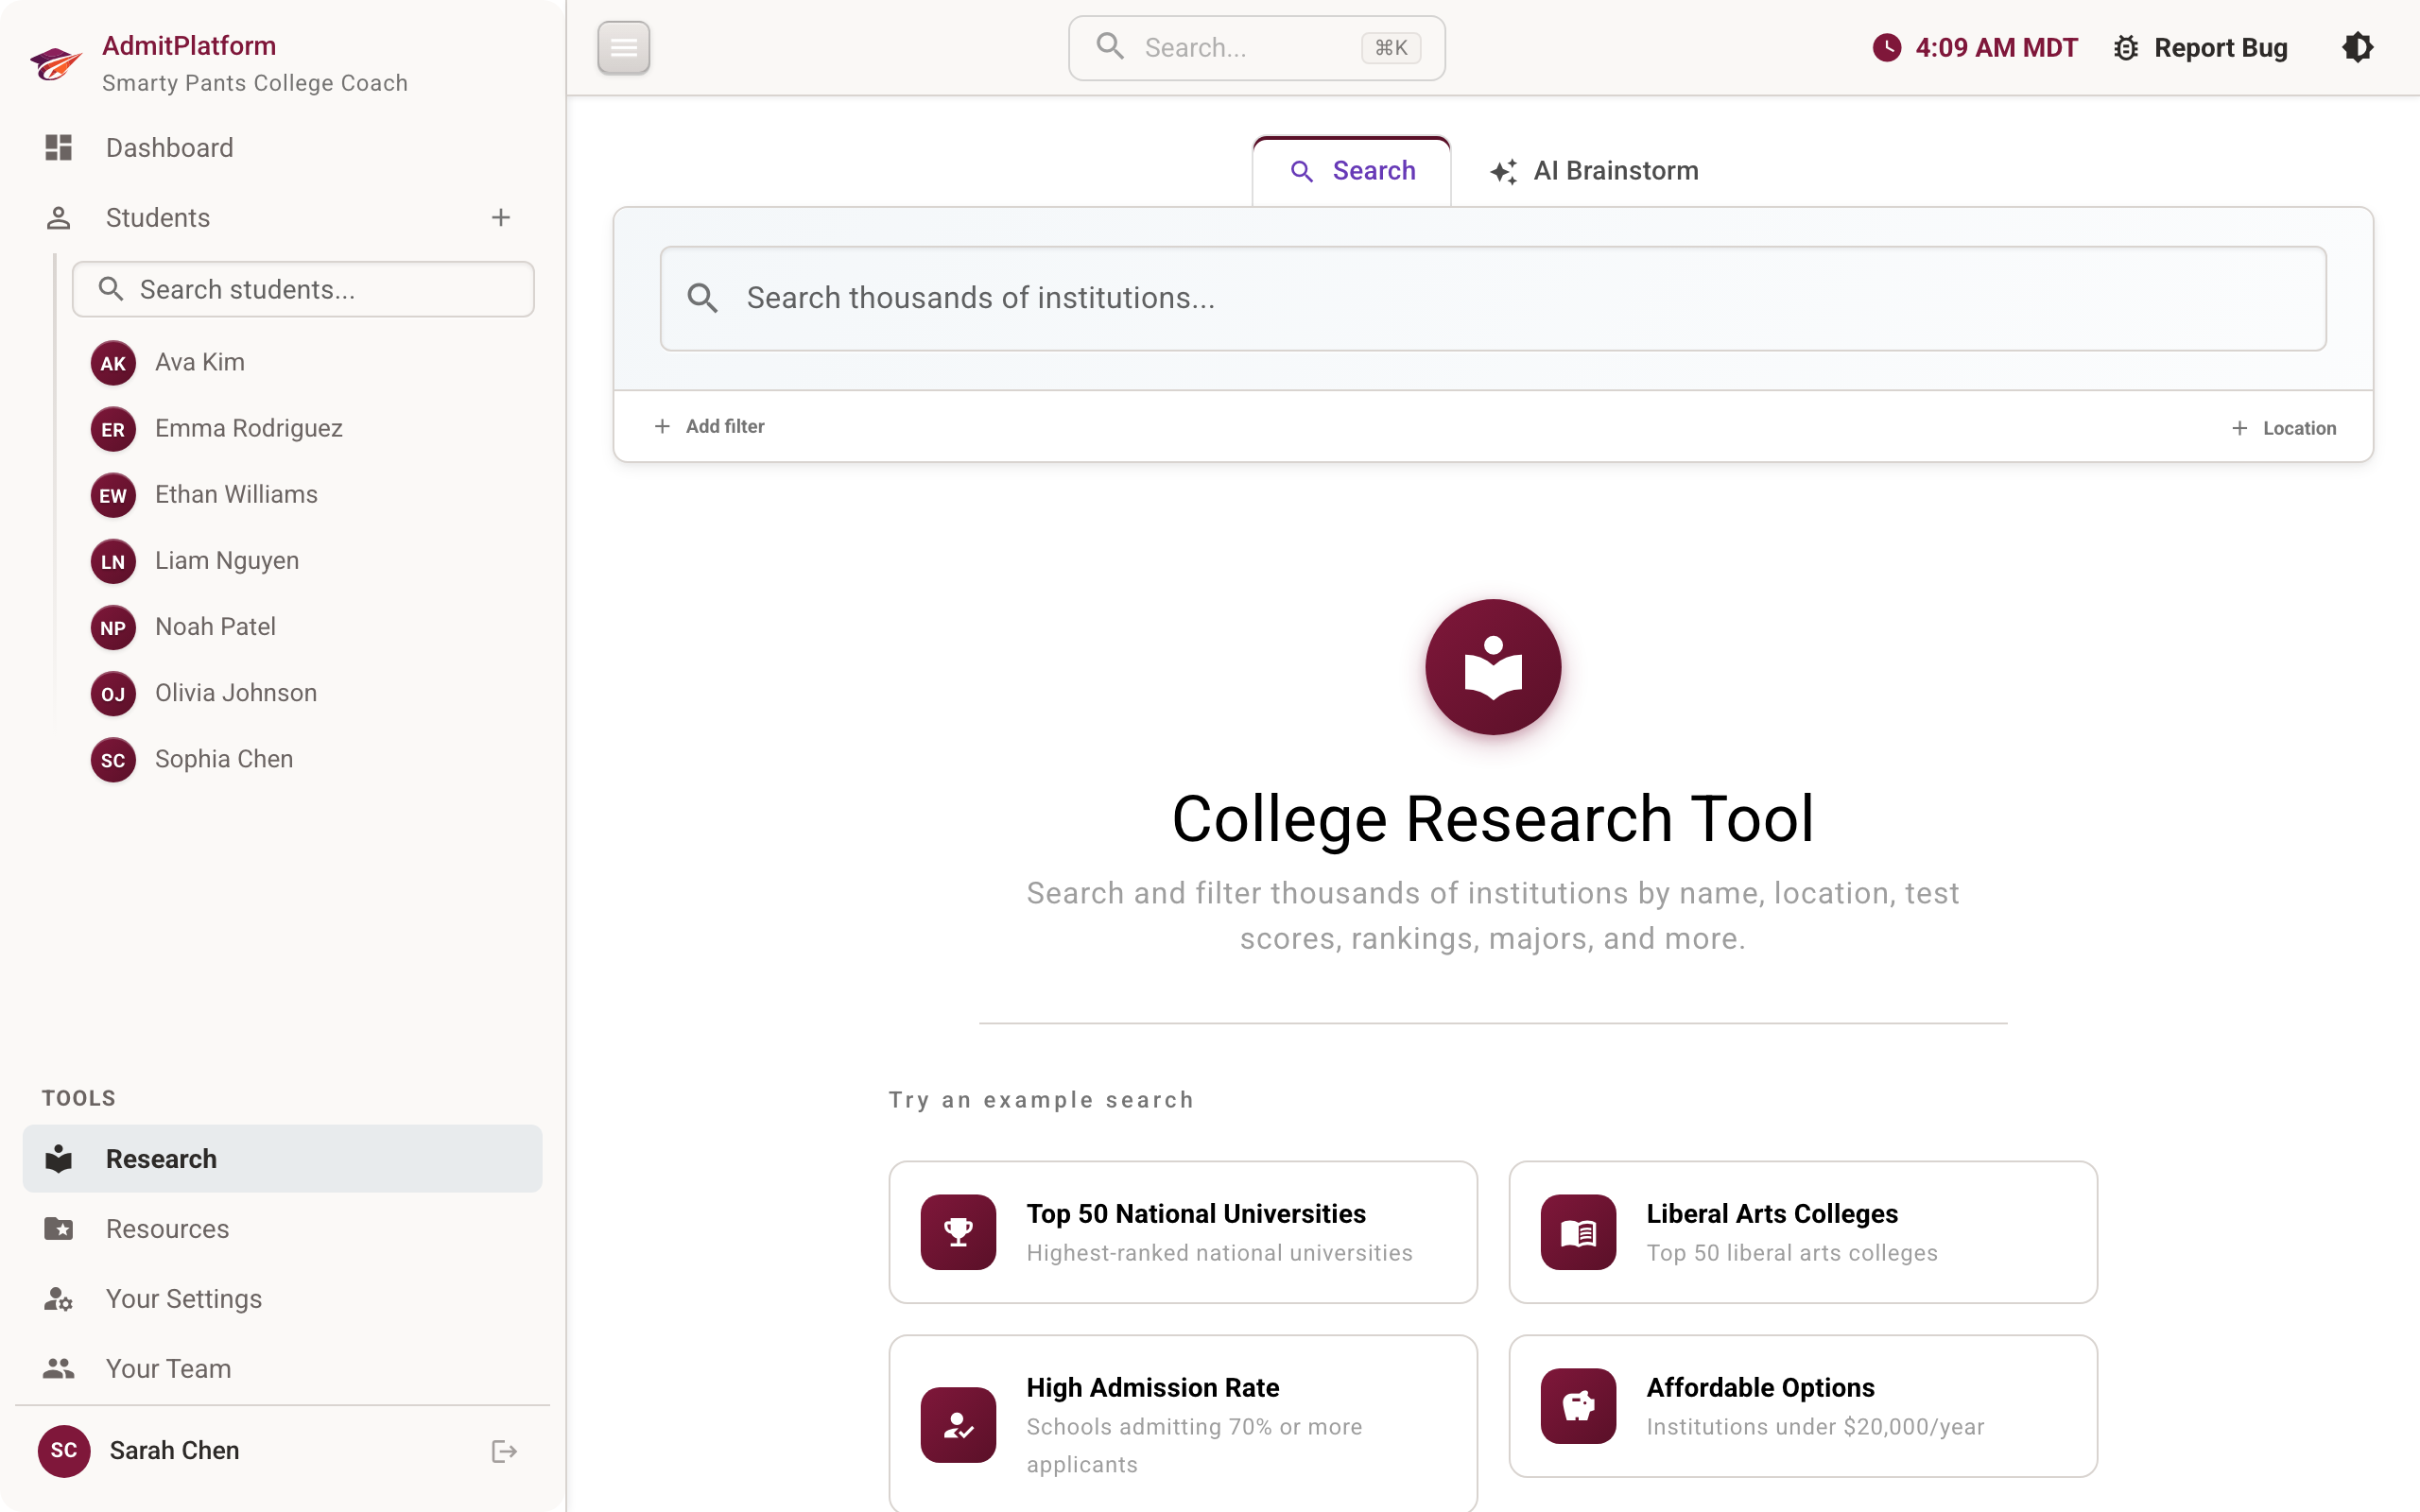
Task: Click the institutions search input field
Action: coord(1493,297)
